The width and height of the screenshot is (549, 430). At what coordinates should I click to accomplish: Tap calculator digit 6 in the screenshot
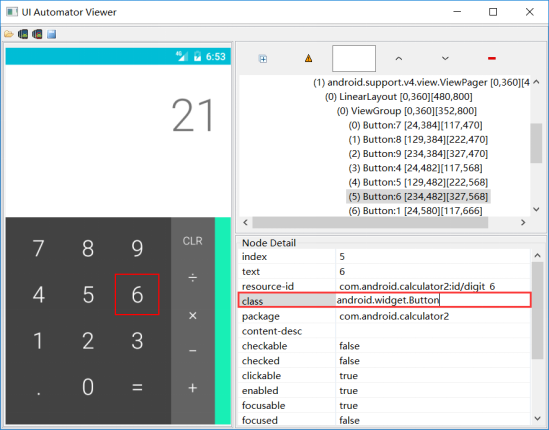(137, 294)
